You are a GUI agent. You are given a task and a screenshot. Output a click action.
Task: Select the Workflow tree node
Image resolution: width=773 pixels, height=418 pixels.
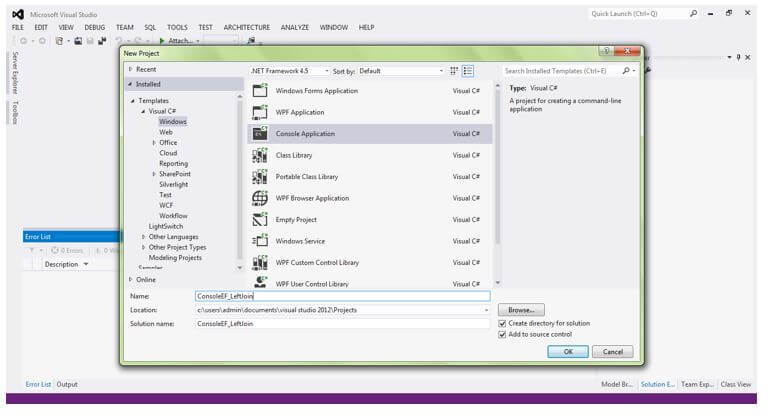point(173,216)
